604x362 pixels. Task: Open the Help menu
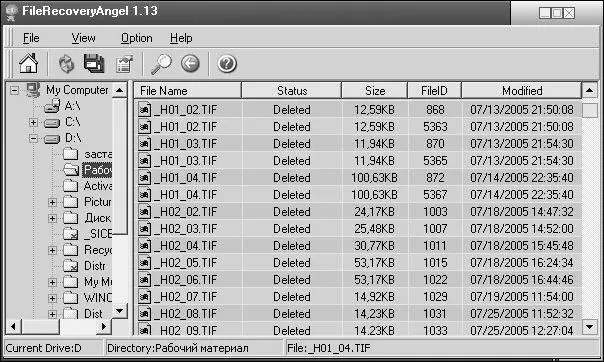pos(181,38)
